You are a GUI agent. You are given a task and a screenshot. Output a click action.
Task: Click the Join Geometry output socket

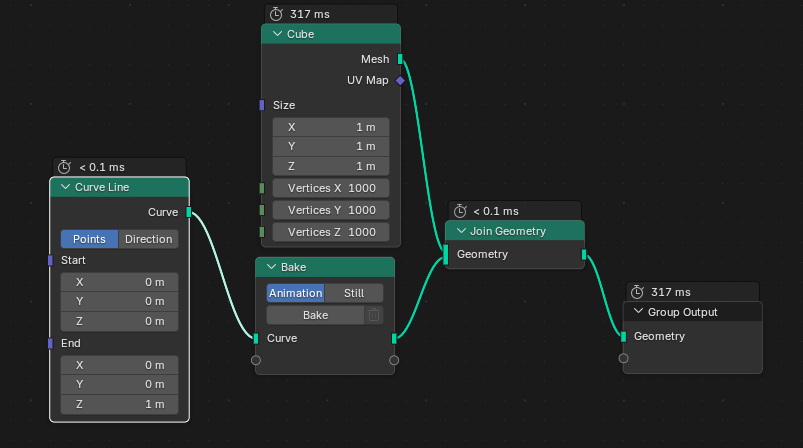[584, 254]
